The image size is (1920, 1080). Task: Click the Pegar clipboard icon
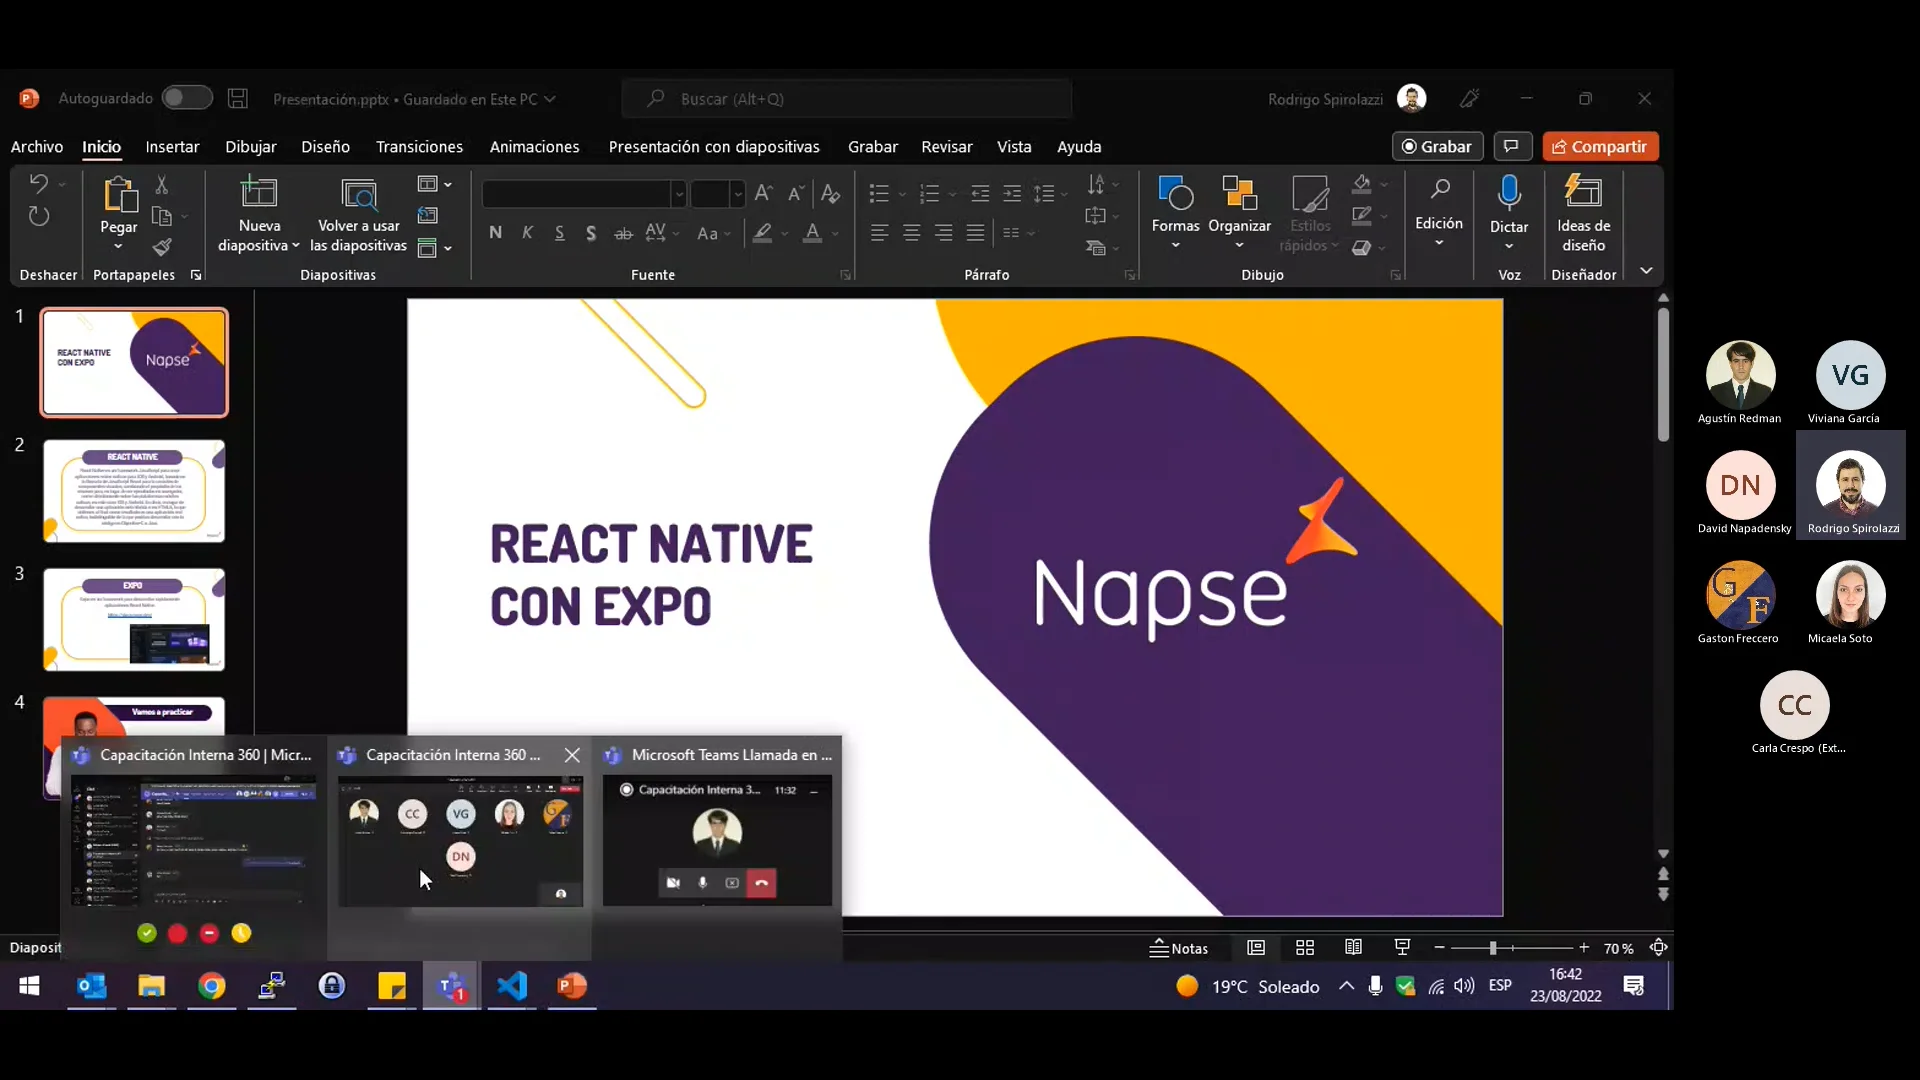click(x=119, y=194)
